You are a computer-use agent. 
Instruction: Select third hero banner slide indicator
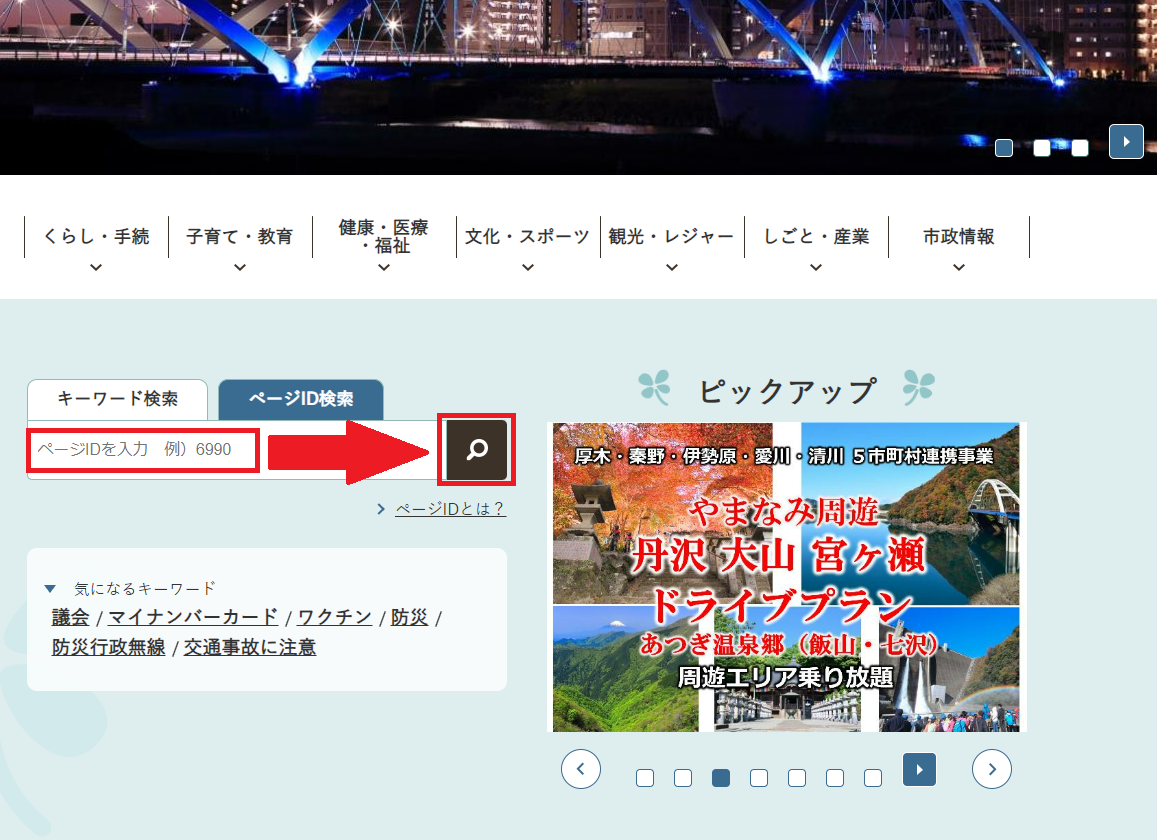tap(1080, 148)
